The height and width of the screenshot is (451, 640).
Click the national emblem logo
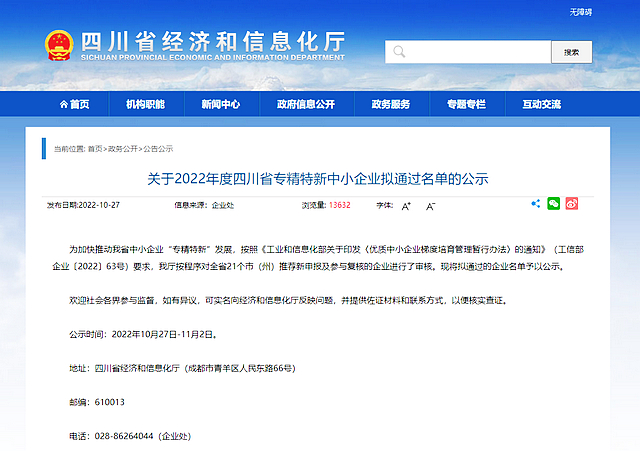pyautogui.click(x=59, y=45)
